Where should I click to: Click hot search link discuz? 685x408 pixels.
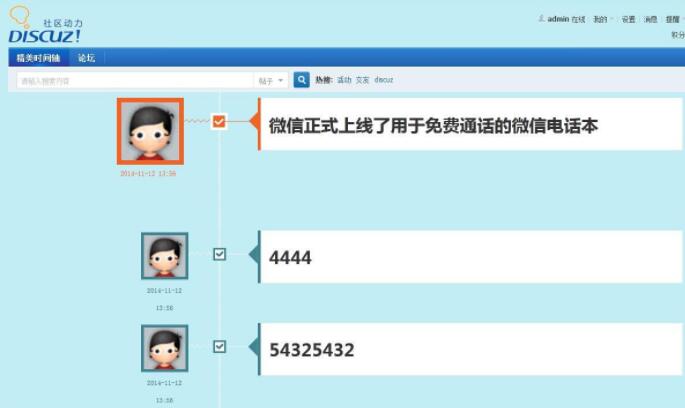click(384, 80)
